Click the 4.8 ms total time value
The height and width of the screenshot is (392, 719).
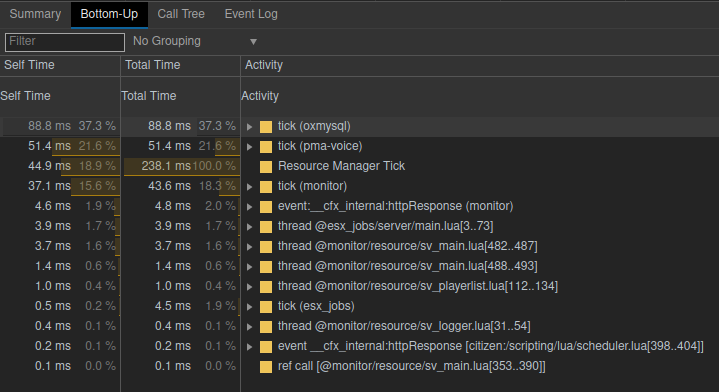172,206
